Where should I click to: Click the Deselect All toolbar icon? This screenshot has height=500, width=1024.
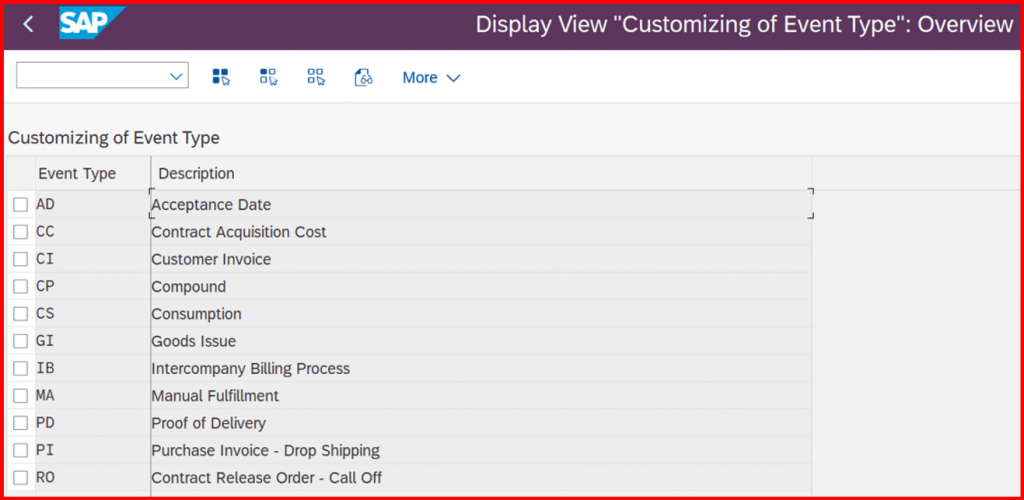[316, 77]
